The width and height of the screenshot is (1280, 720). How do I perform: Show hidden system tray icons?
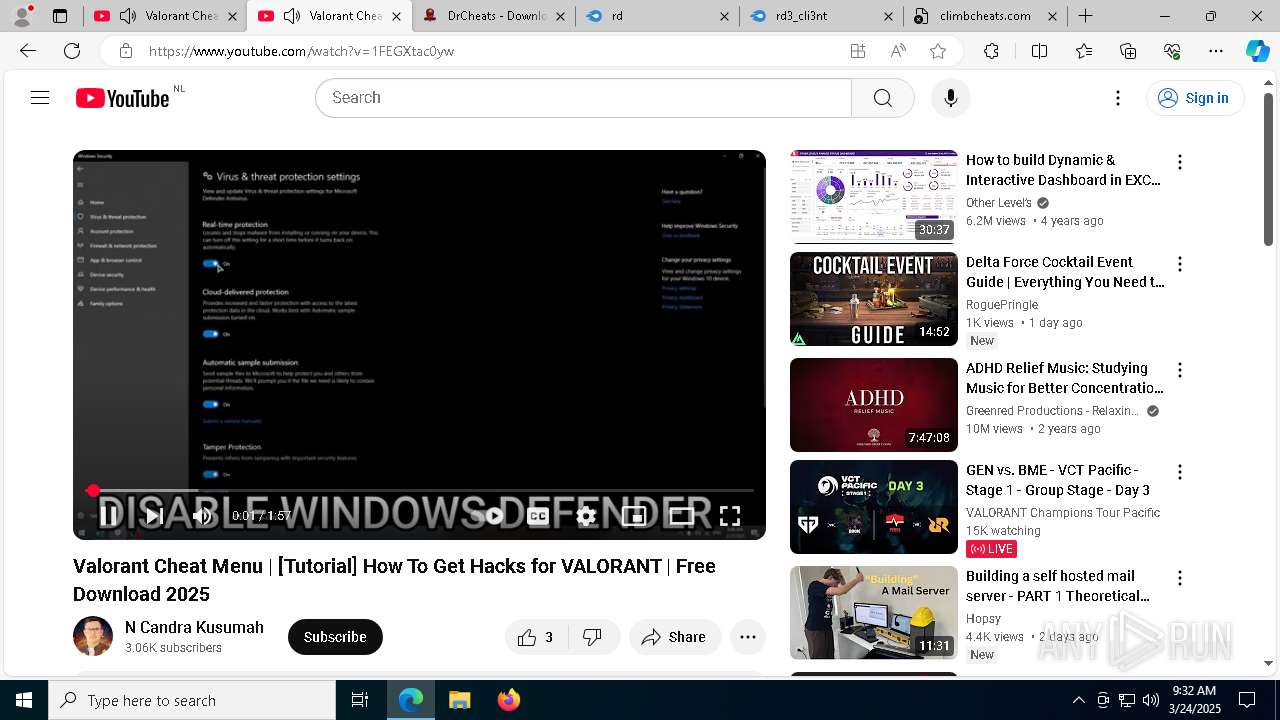click(x=1078, y=700)
